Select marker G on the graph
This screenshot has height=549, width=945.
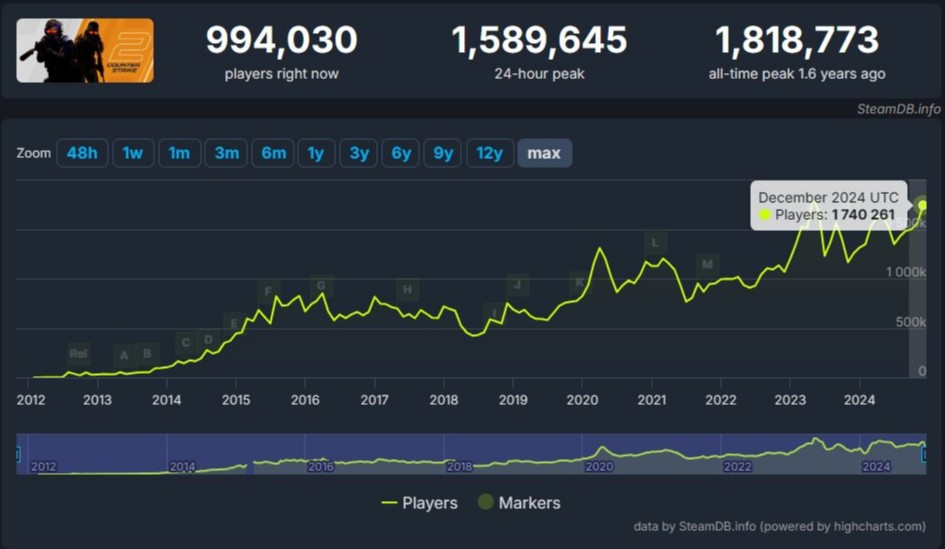(321, 286)
